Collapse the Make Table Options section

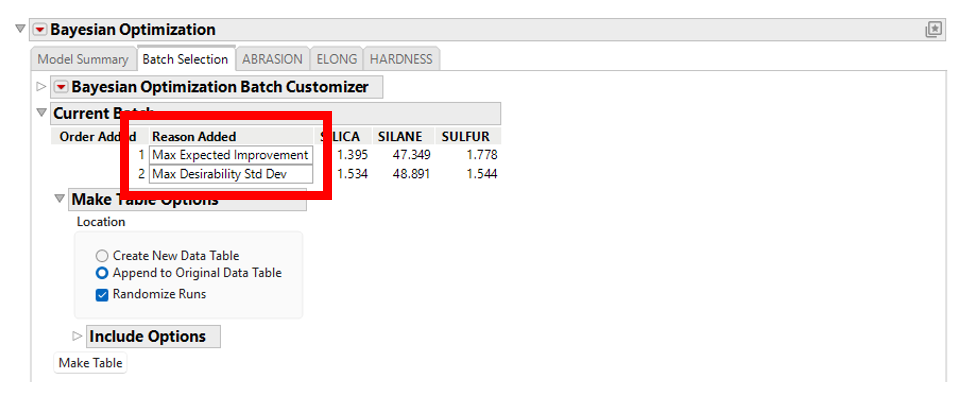(x=60, y=199)
